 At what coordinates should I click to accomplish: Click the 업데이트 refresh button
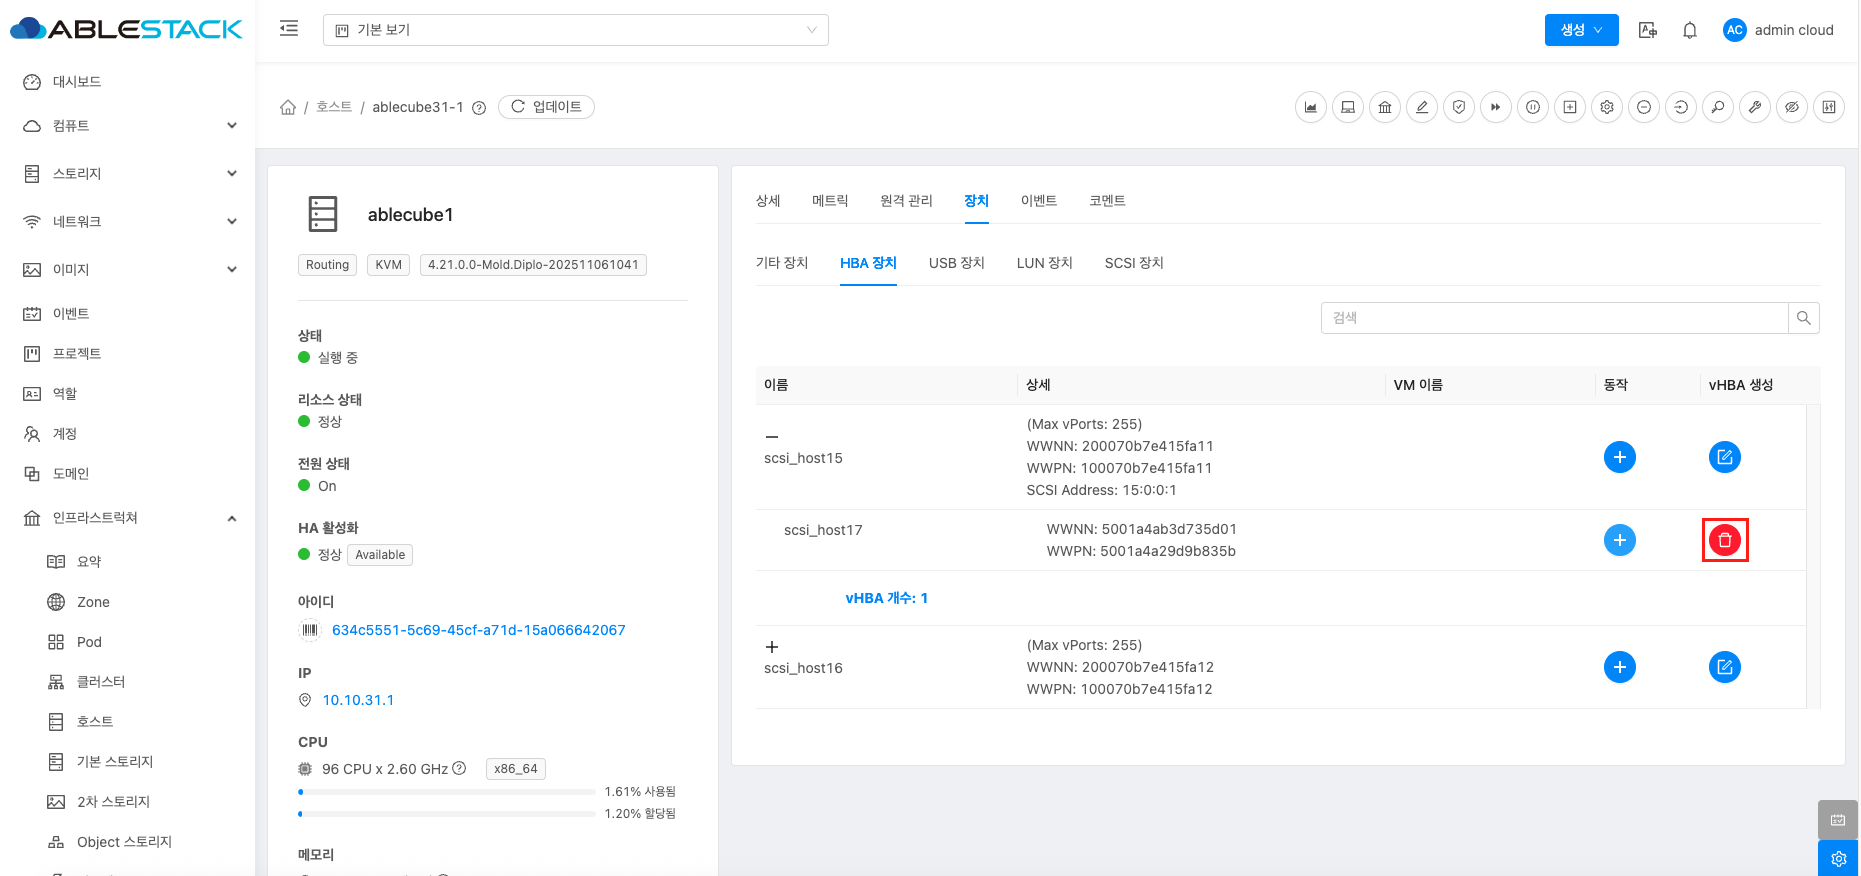click(546, 107)
